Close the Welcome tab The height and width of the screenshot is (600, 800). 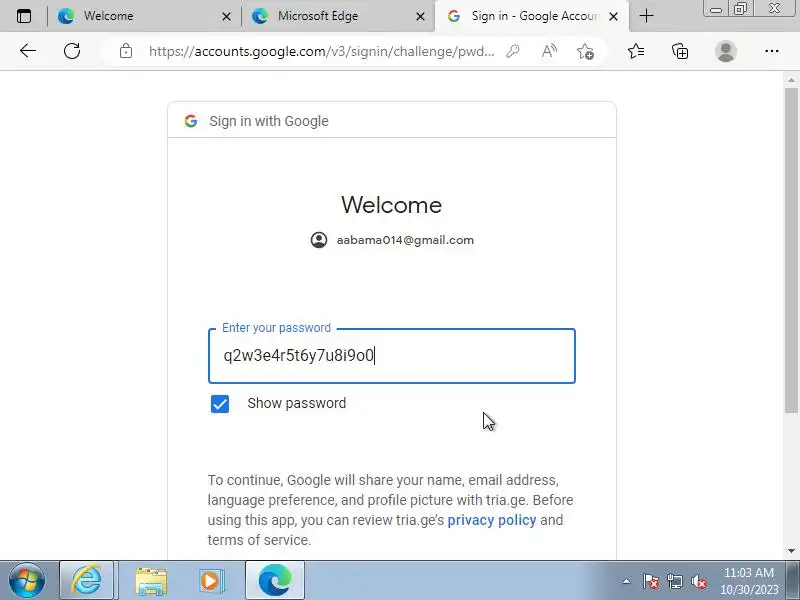click(227, 17)
